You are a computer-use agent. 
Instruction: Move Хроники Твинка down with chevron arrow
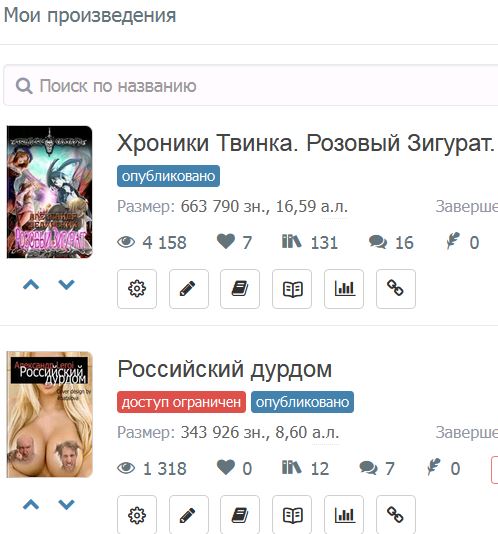66,284
